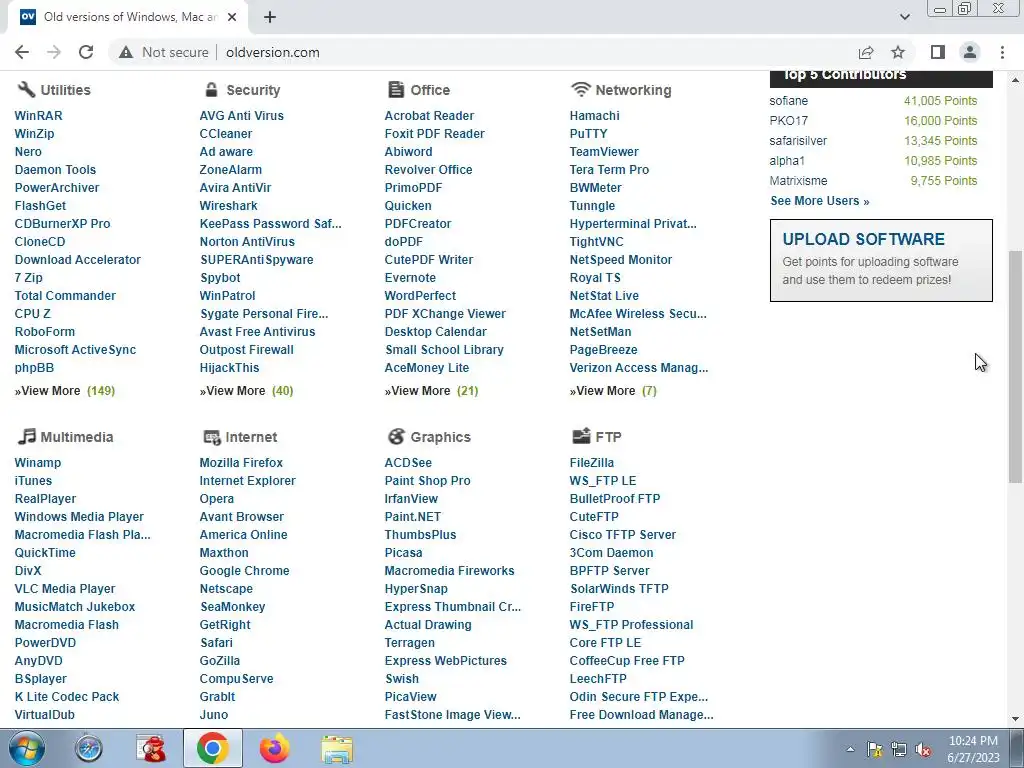Open the PuTTY link
The height and width of the screenshot is (768, 1024).
point(588,134)
